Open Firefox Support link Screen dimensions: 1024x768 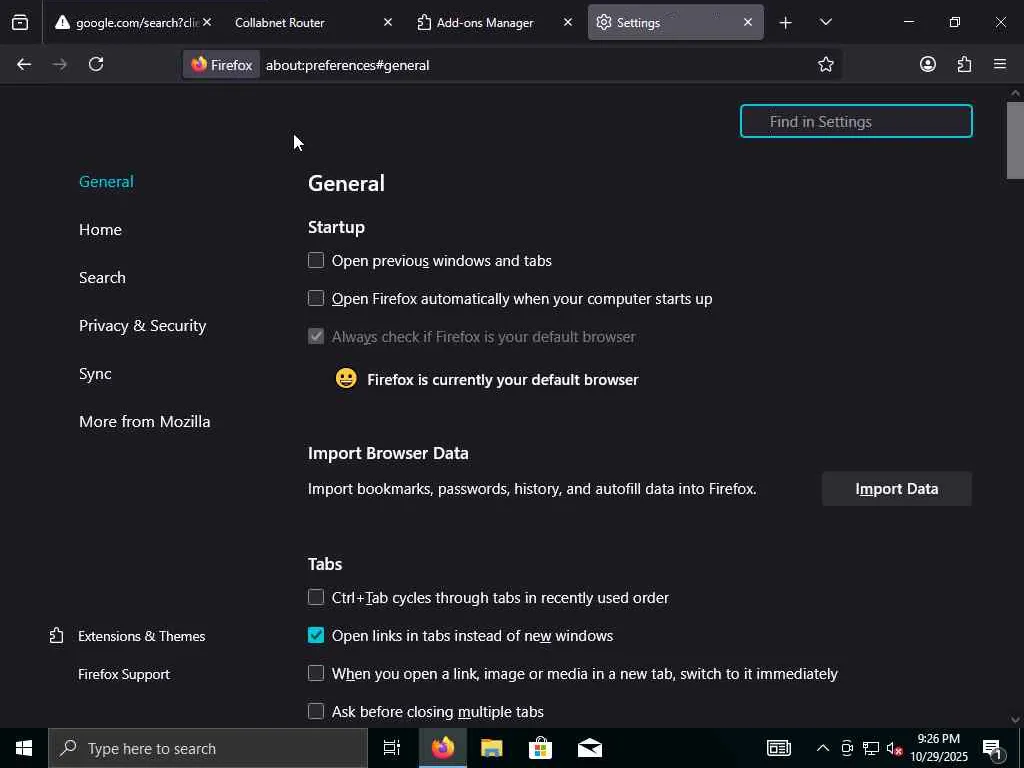pyautogui.click(x=124, y=674)
